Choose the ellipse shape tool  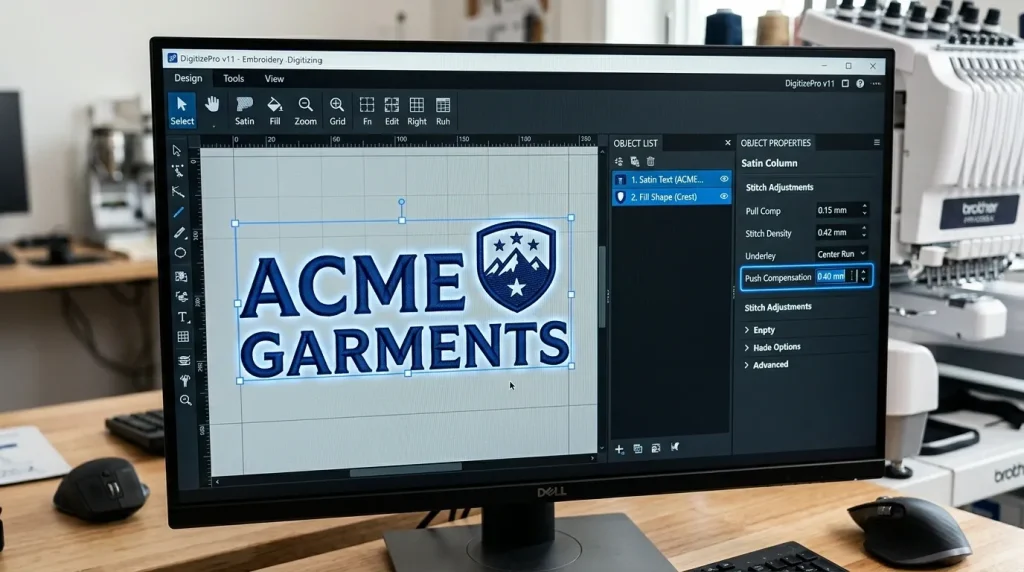[x=180, y=253]
